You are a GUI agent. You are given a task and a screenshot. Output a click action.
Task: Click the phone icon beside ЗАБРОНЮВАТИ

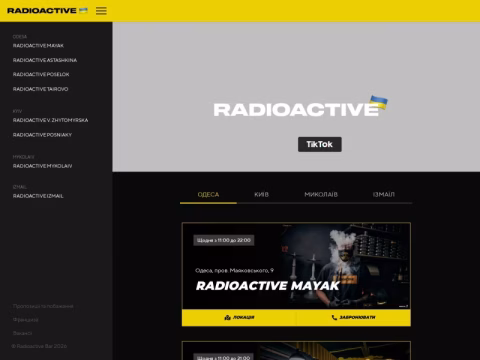[x=334, y=318]
